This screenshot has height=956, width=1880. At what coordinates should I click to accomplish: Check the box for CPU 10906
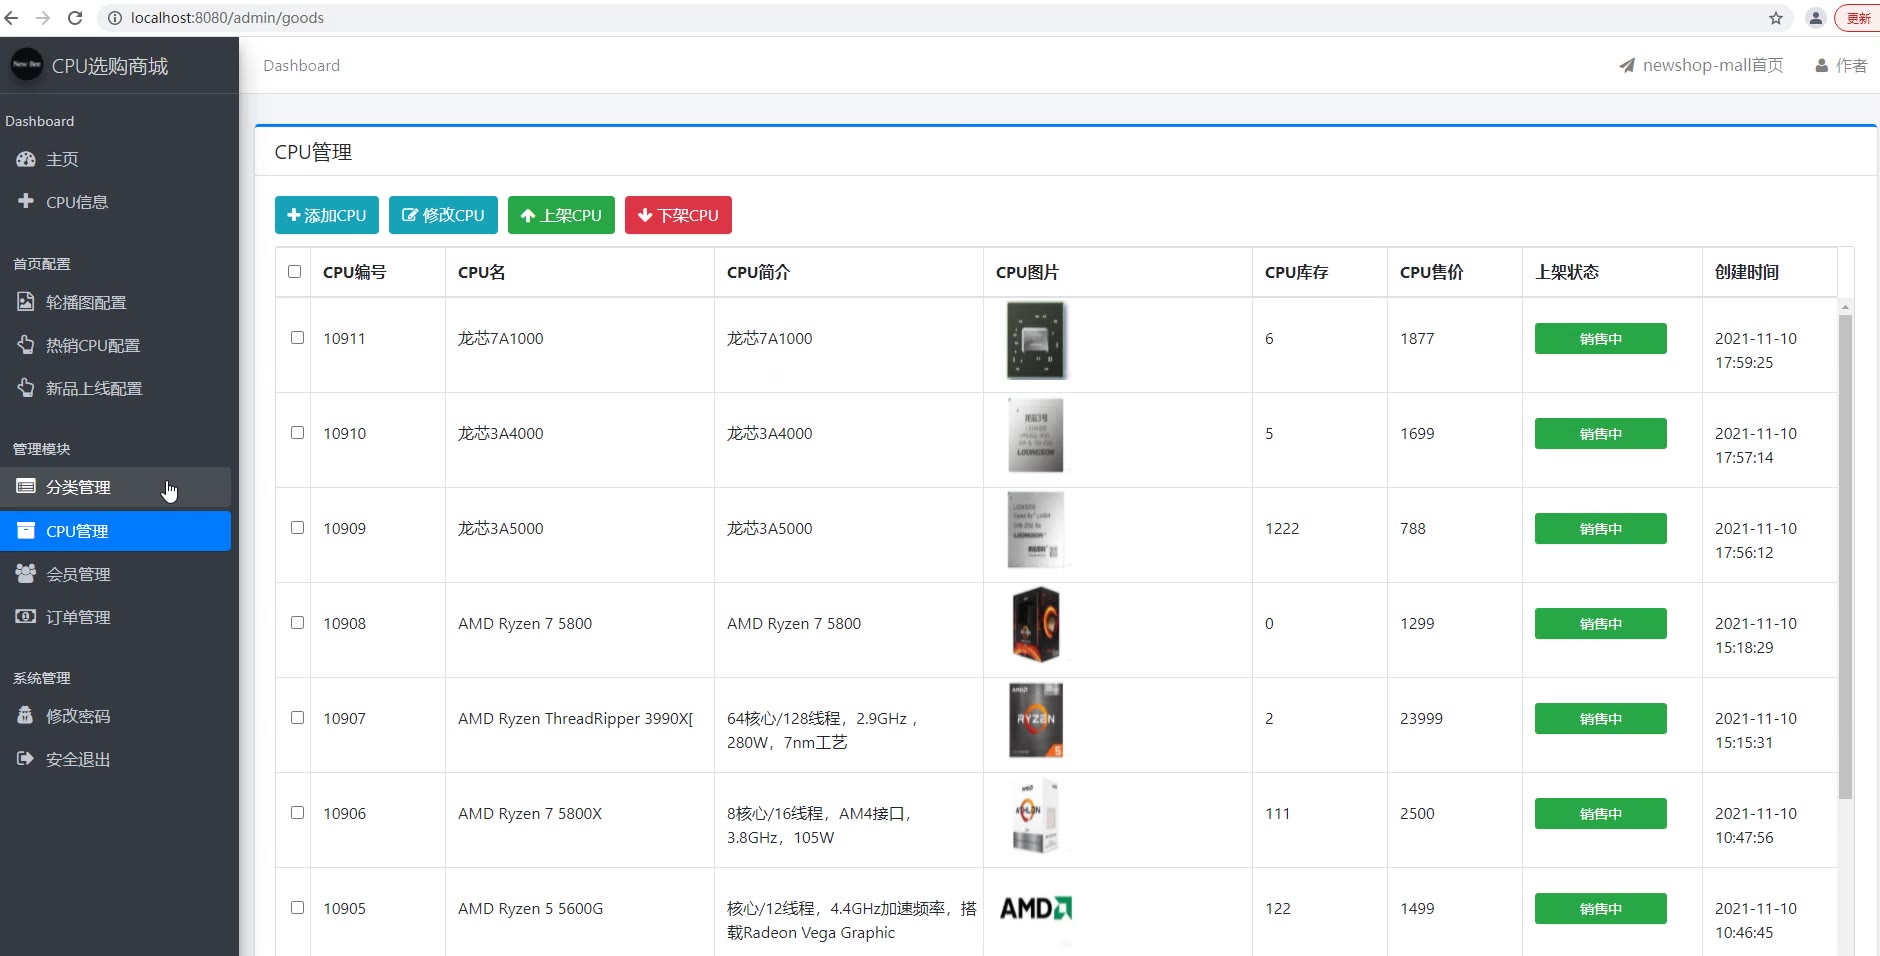click(x=297, y=812)
